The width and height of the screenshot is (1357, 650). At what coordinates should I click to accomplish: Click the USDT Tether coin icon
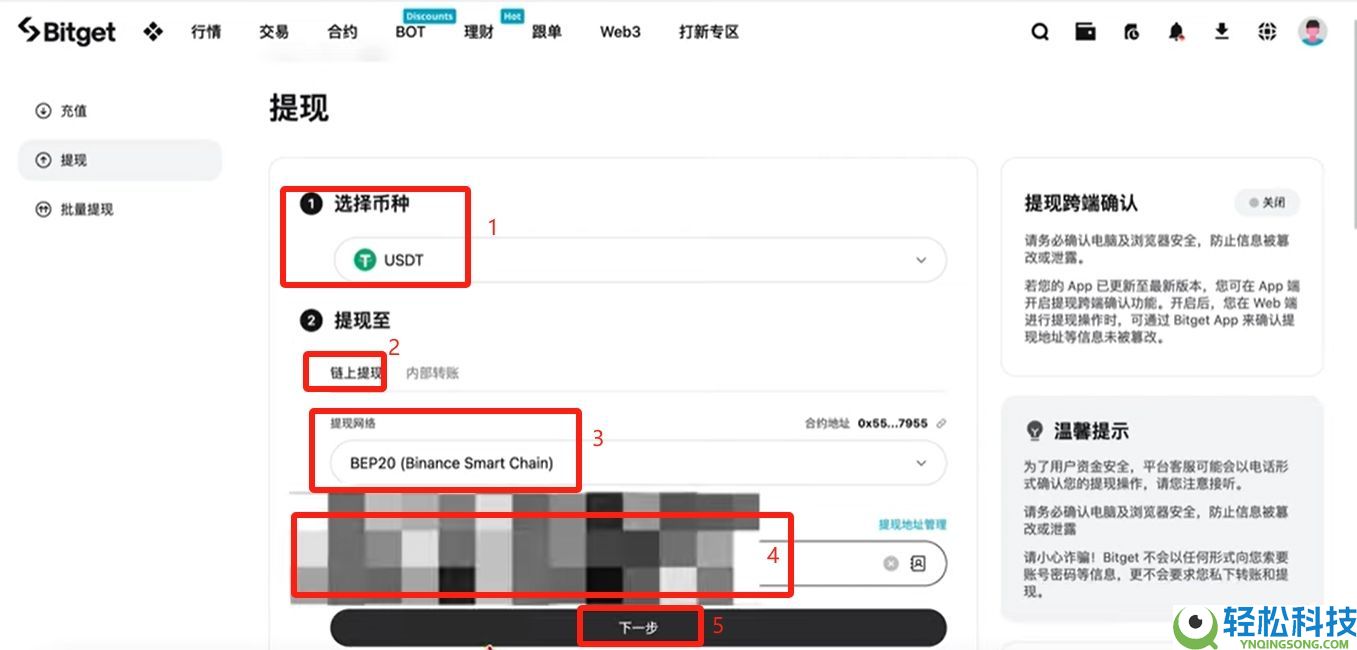coord(365,260)
